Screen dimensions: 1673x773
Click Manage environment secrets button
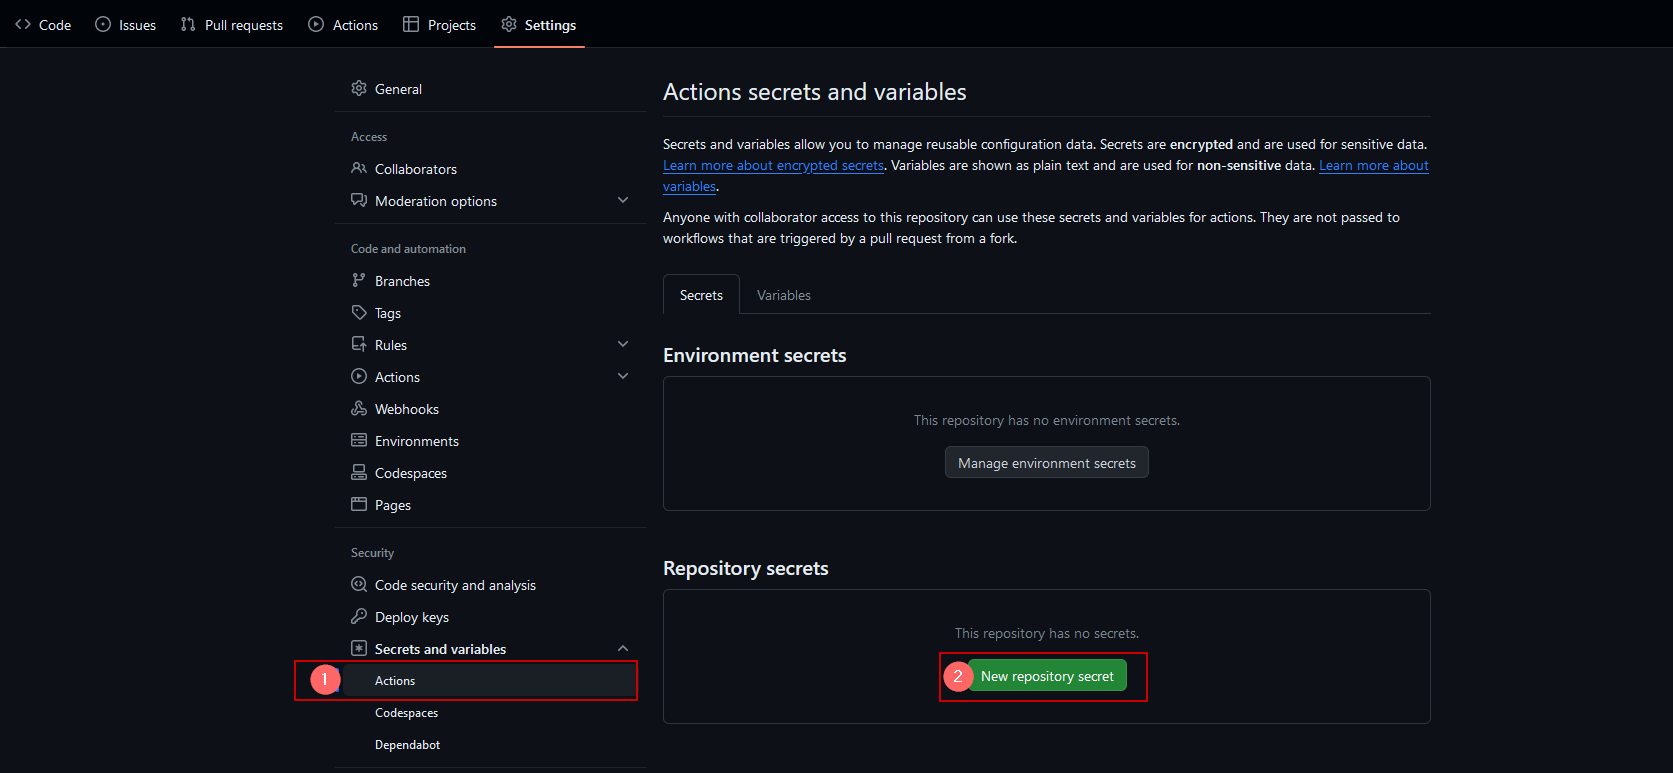pos(1046,463)
